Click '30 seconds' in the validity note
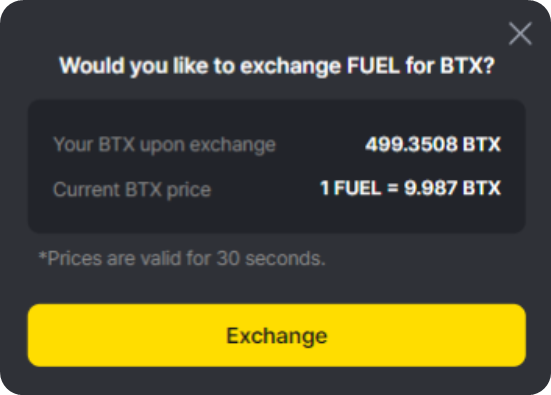The image size is (551, 395). (x=271, y=258)
